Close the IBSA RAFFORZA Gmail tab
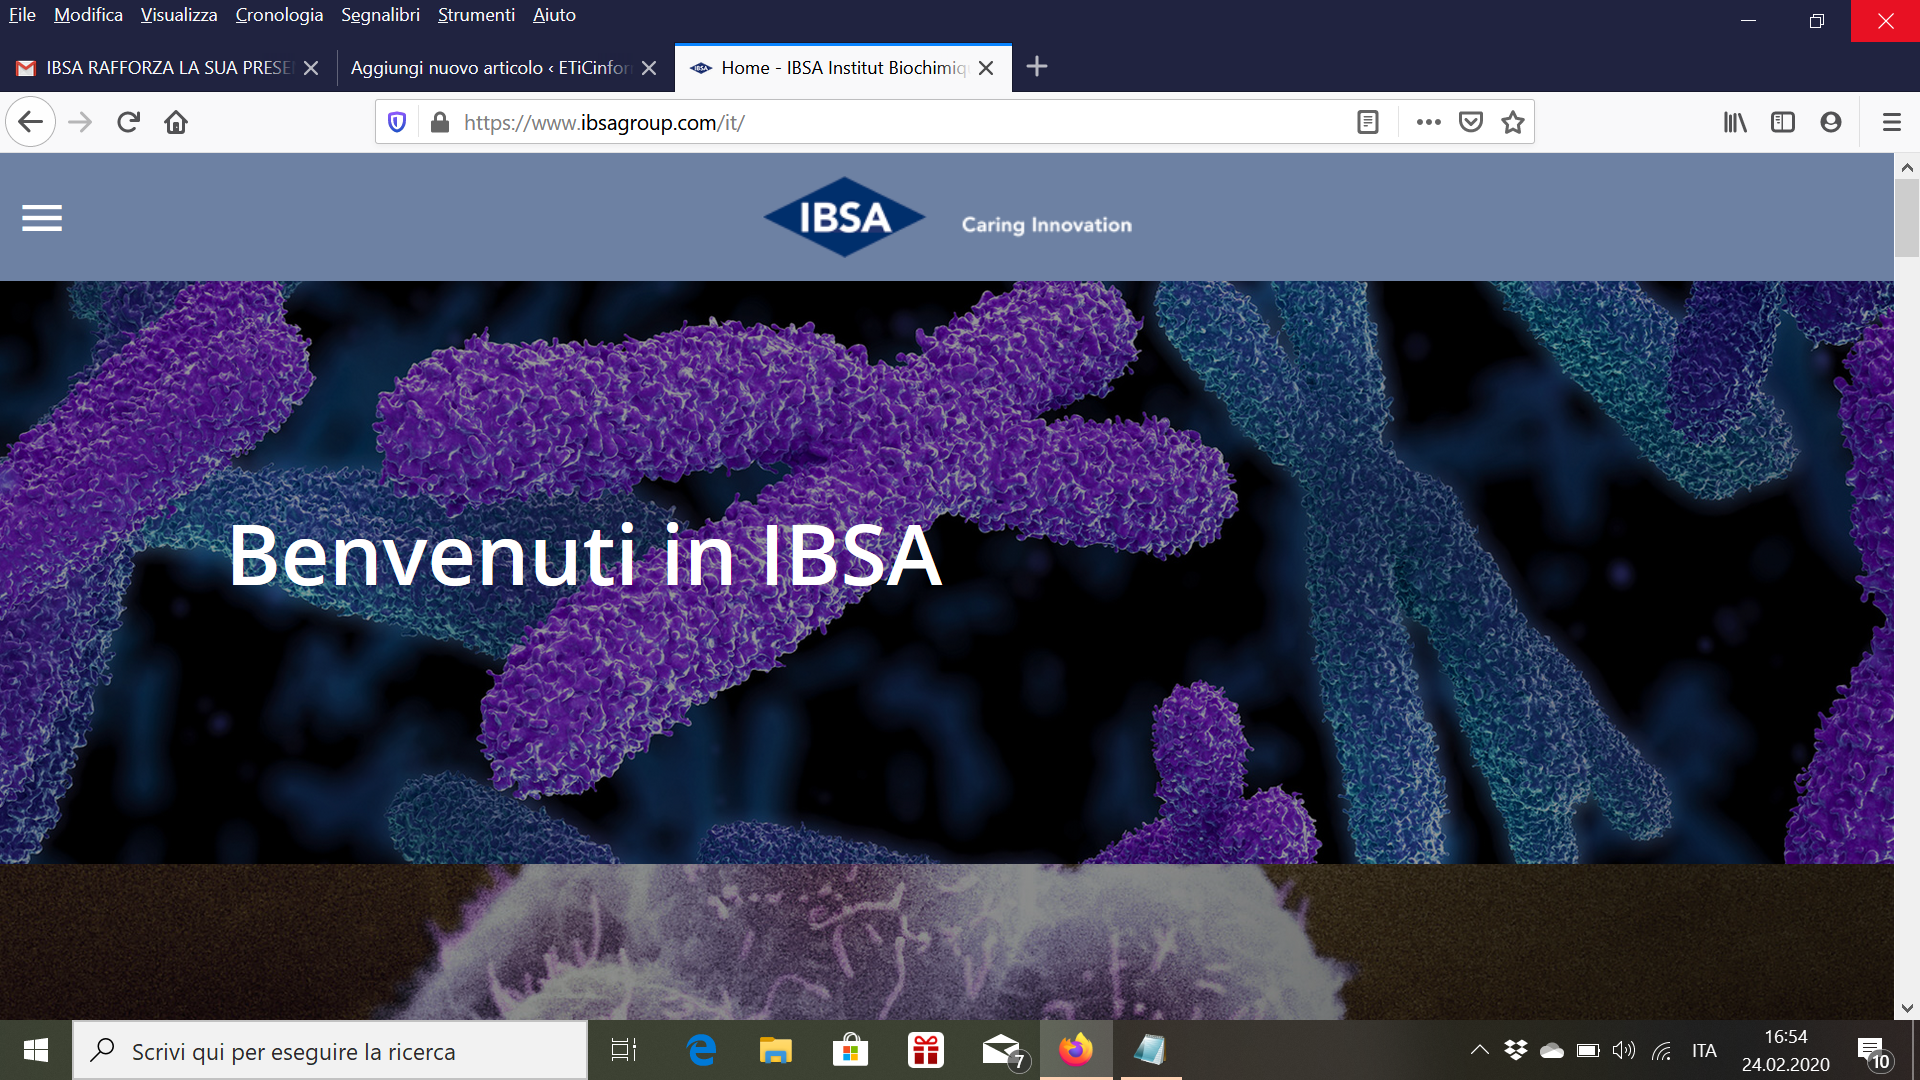The image size is (1920, 1080). click(x=311, y=68)
